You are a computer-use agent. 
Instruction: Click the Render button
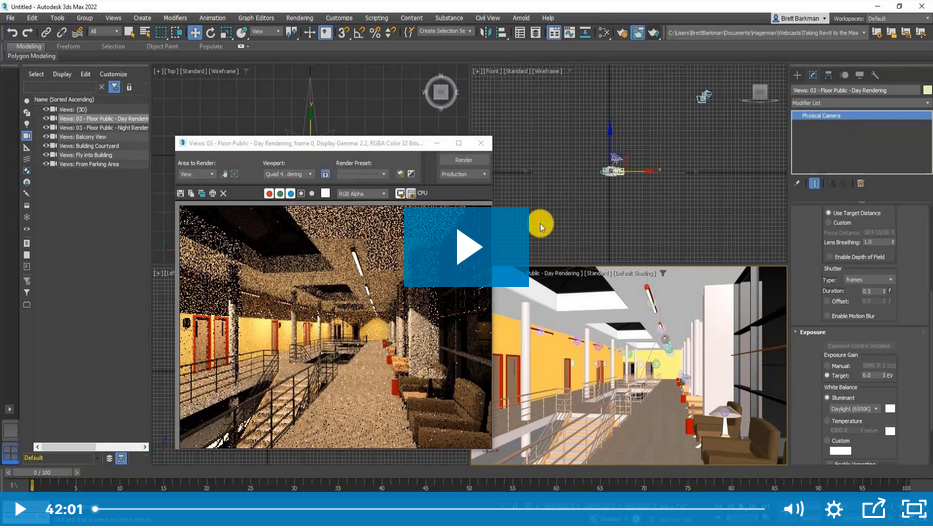point(464,160)
